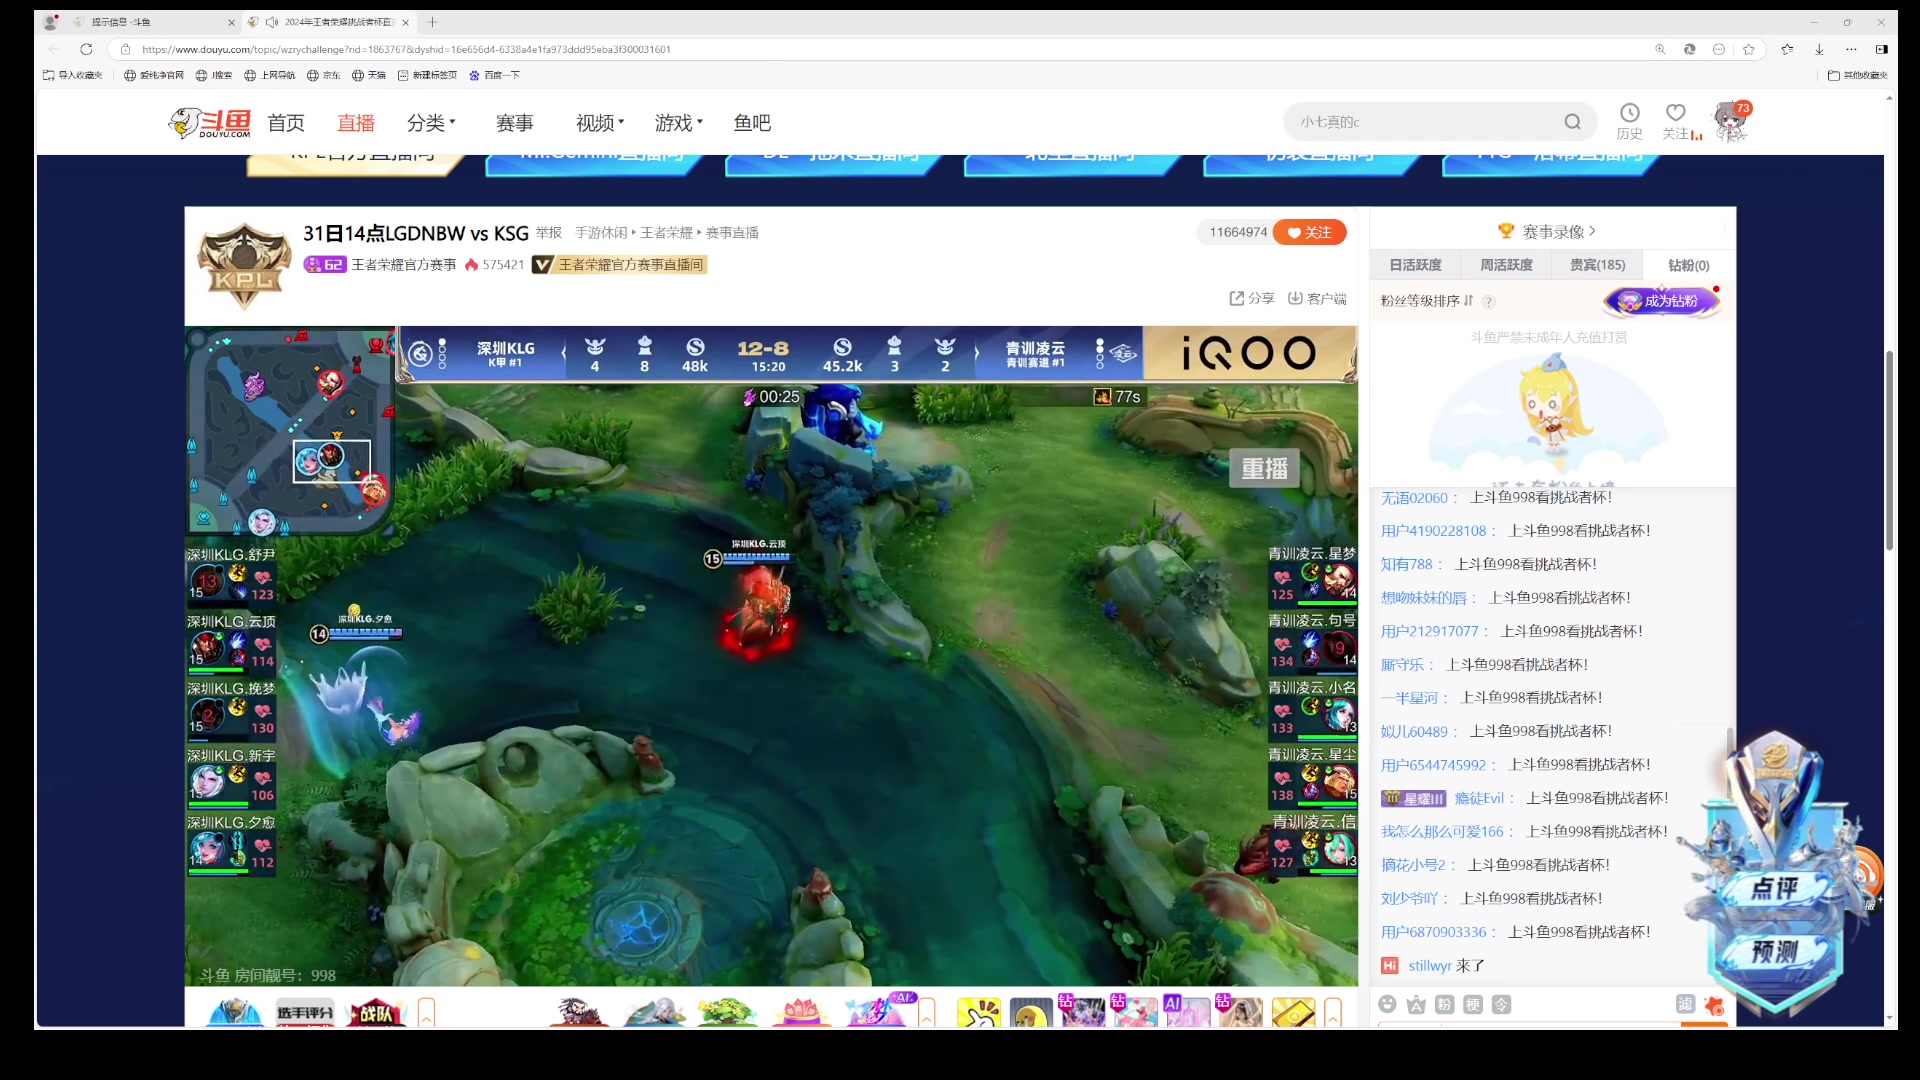Click the username 瘾徒Evil in chat
Image resolution: width=1920 pixels, height=1080 pixels.
point(1479,798)
